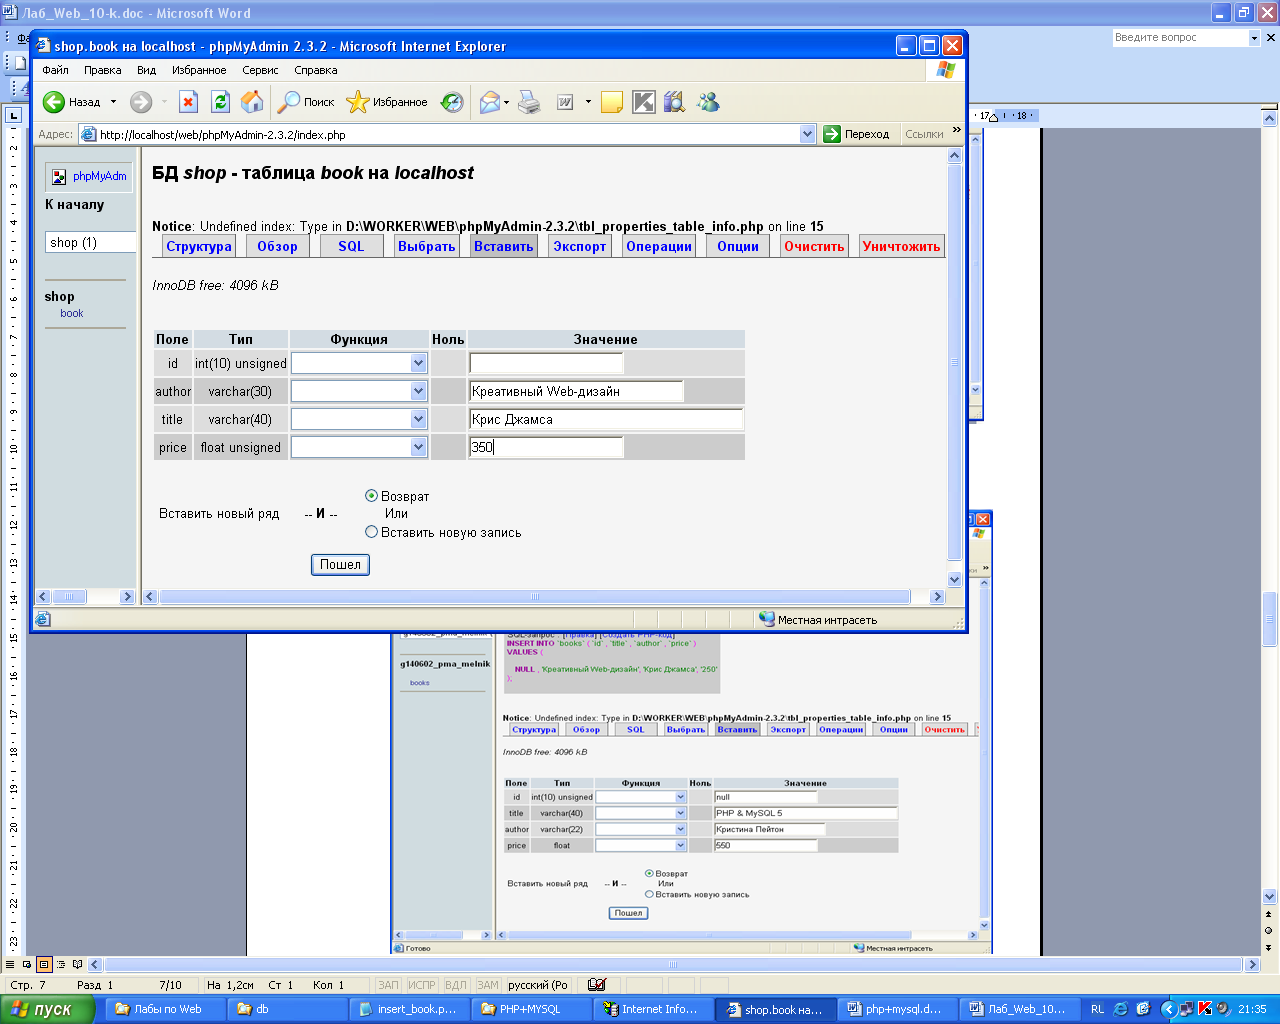The width and height of the screenshot is (1280, 1024).
Task: Click the пуск Start button
Action: 47,1009
